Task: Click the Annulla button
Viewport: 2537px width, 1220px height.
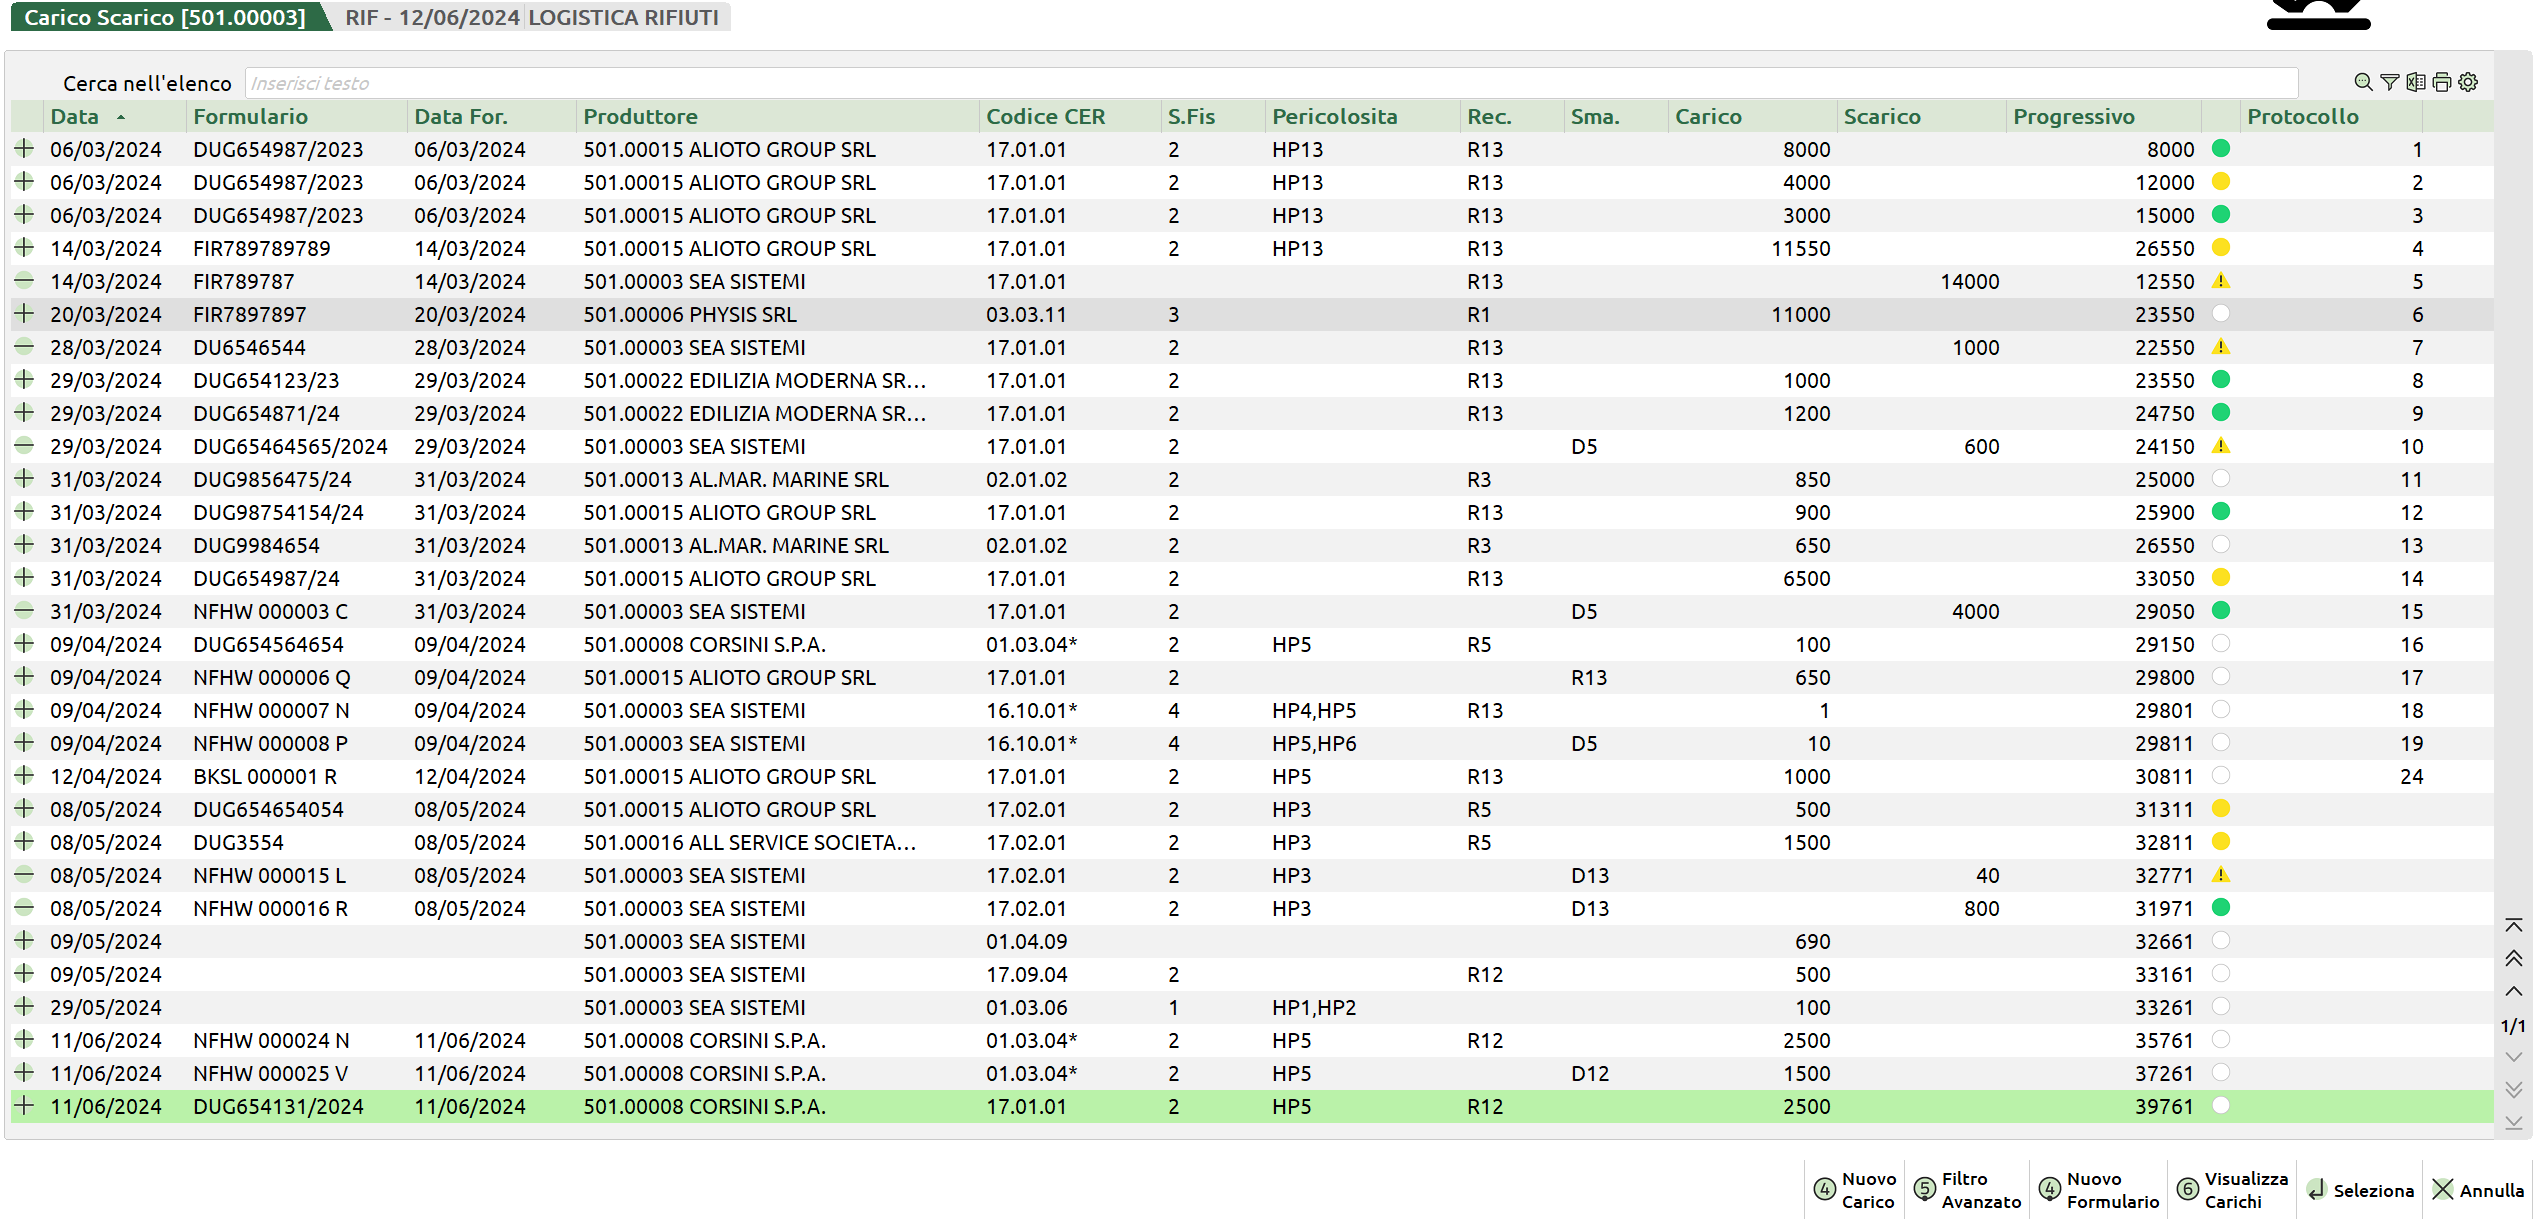Action: click(x=2478, y=1190)
